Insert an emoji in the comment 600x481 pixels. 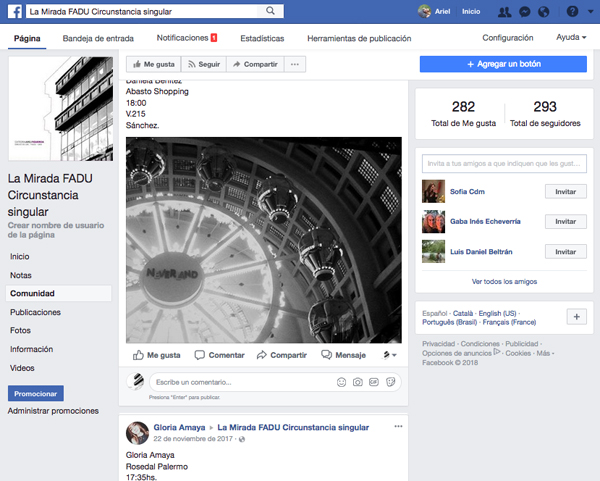341,382
